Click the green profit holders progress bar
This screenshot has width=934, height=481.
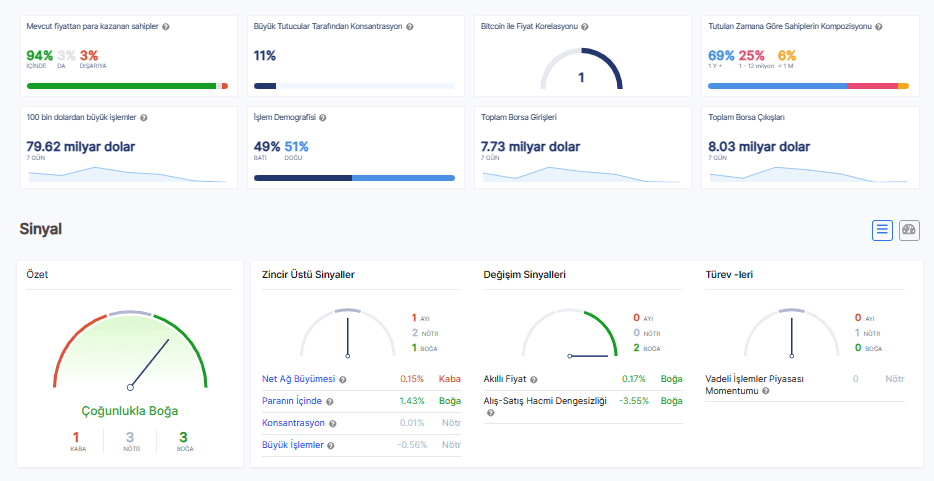pos(120,86)
